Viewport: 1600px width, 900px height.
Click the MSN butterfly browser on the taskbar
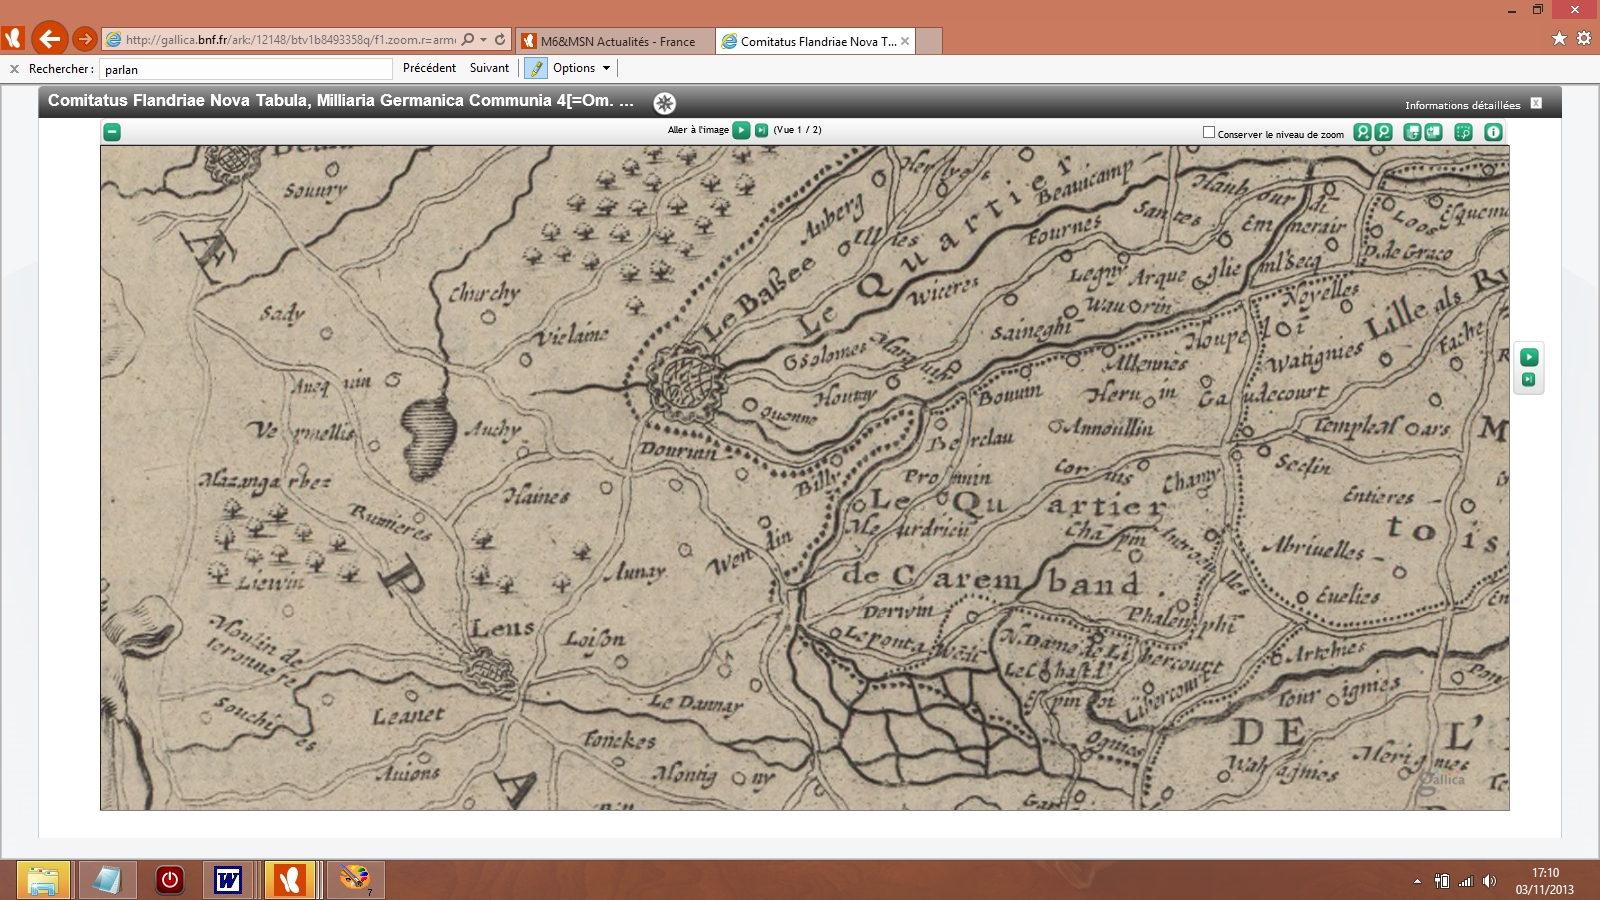coord(290,880)
